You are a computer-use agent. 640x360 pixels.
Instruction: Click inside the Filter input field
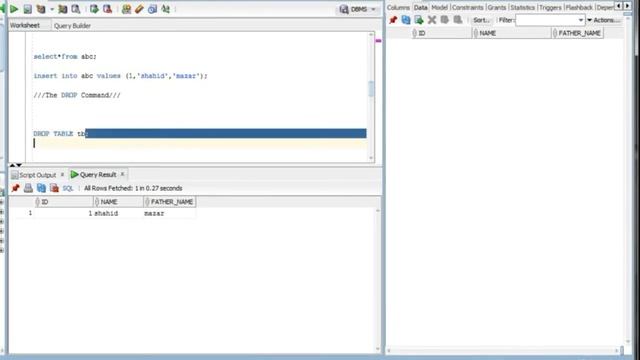tap(546, 20)
